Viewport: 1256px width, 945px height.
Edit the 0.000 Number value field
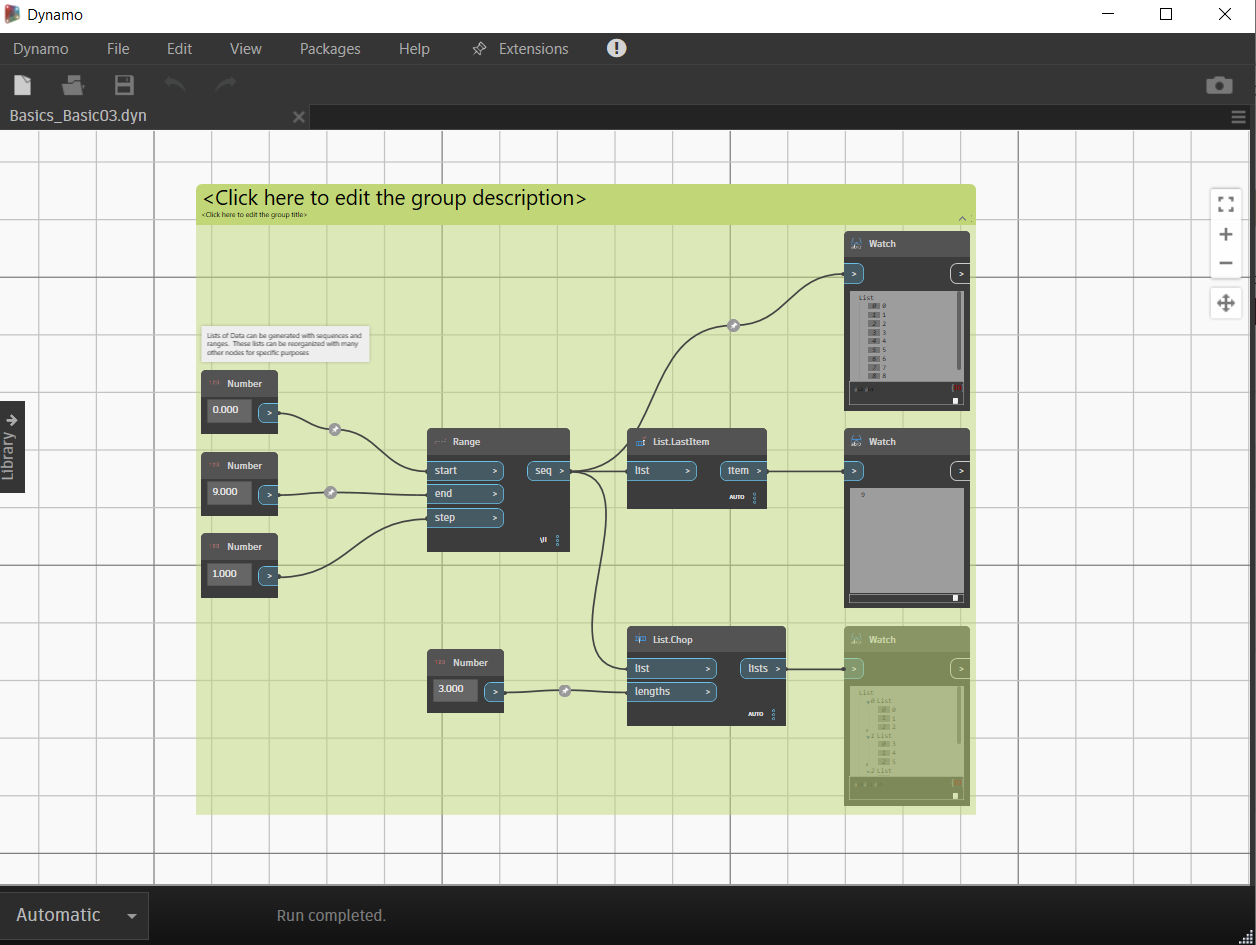coord(230,410)
